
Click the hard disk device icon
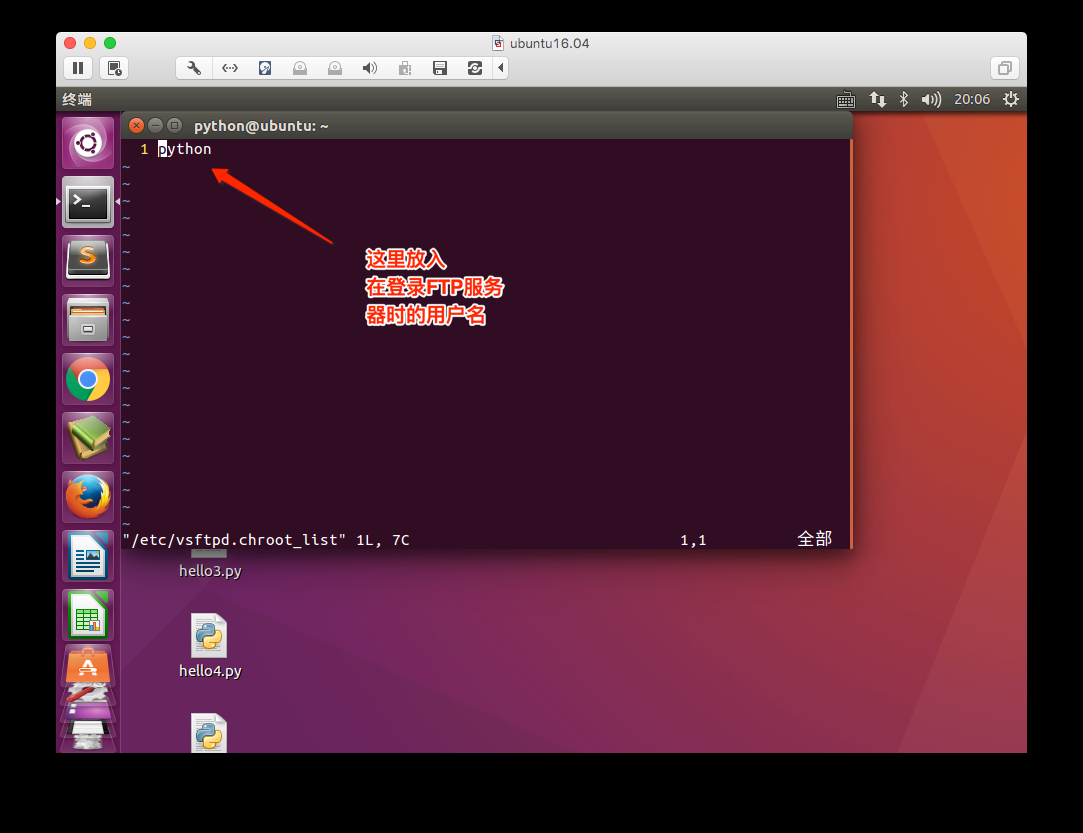tap(265, 68)
